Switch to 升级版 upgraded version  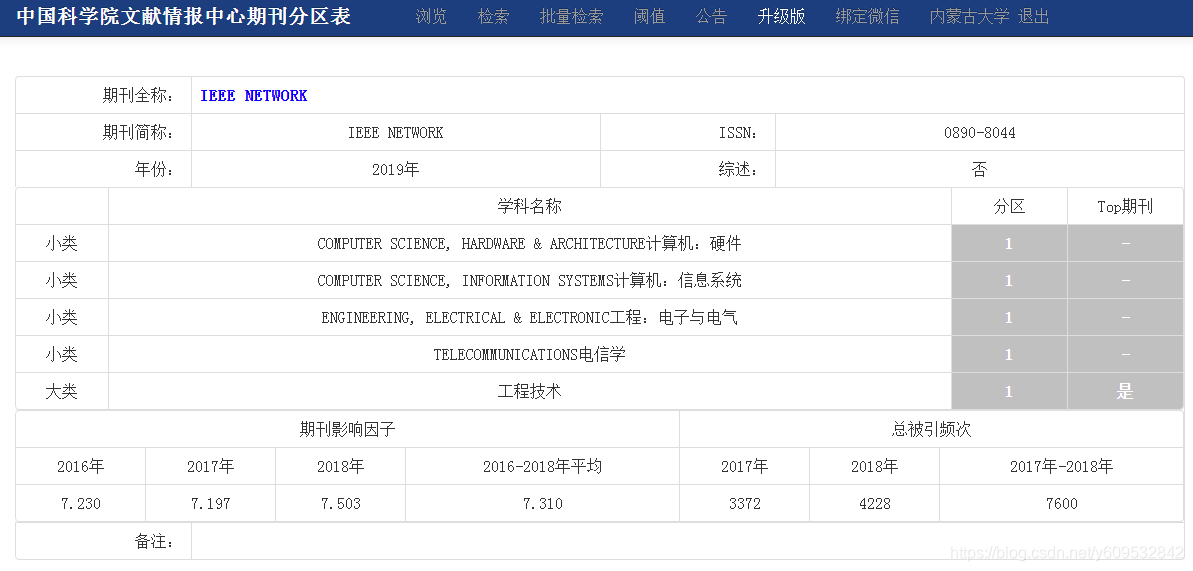(x=781, y=16)
